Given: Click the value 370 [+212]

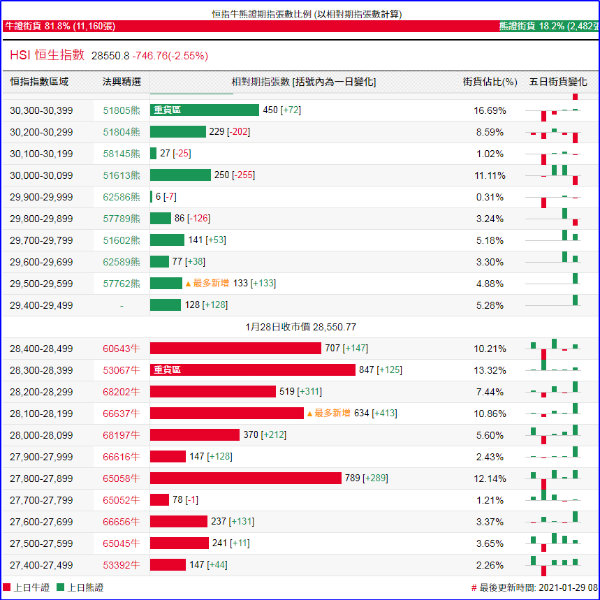Looking at the screenshot, I should 265,435.
